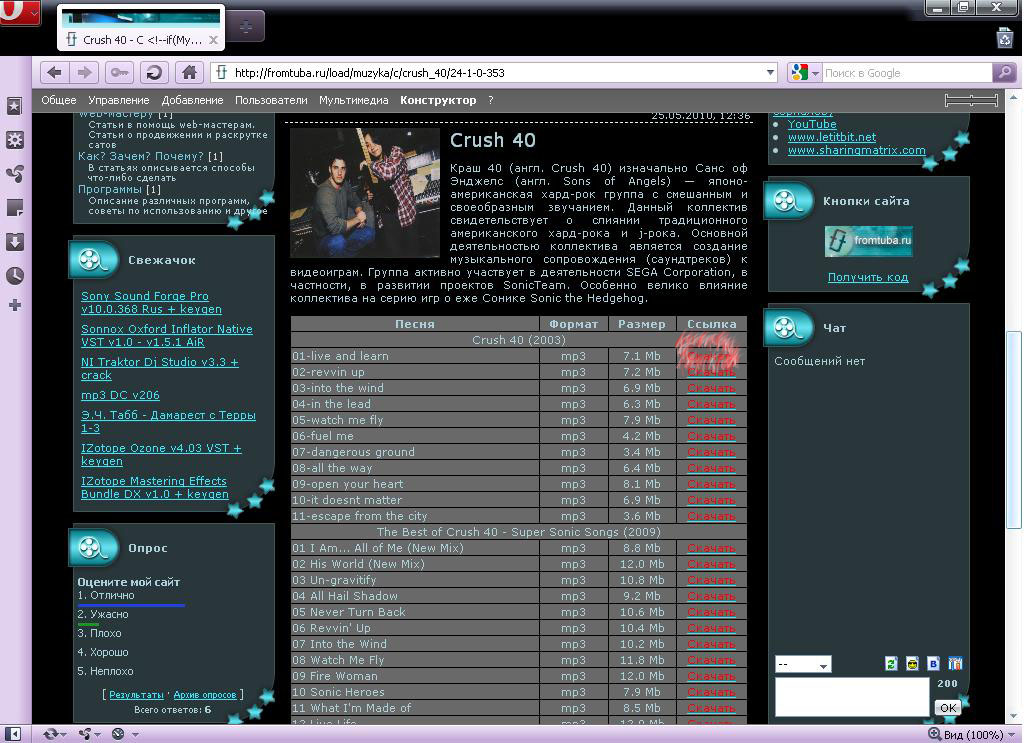Click the password manager key button

pos(119,72)
